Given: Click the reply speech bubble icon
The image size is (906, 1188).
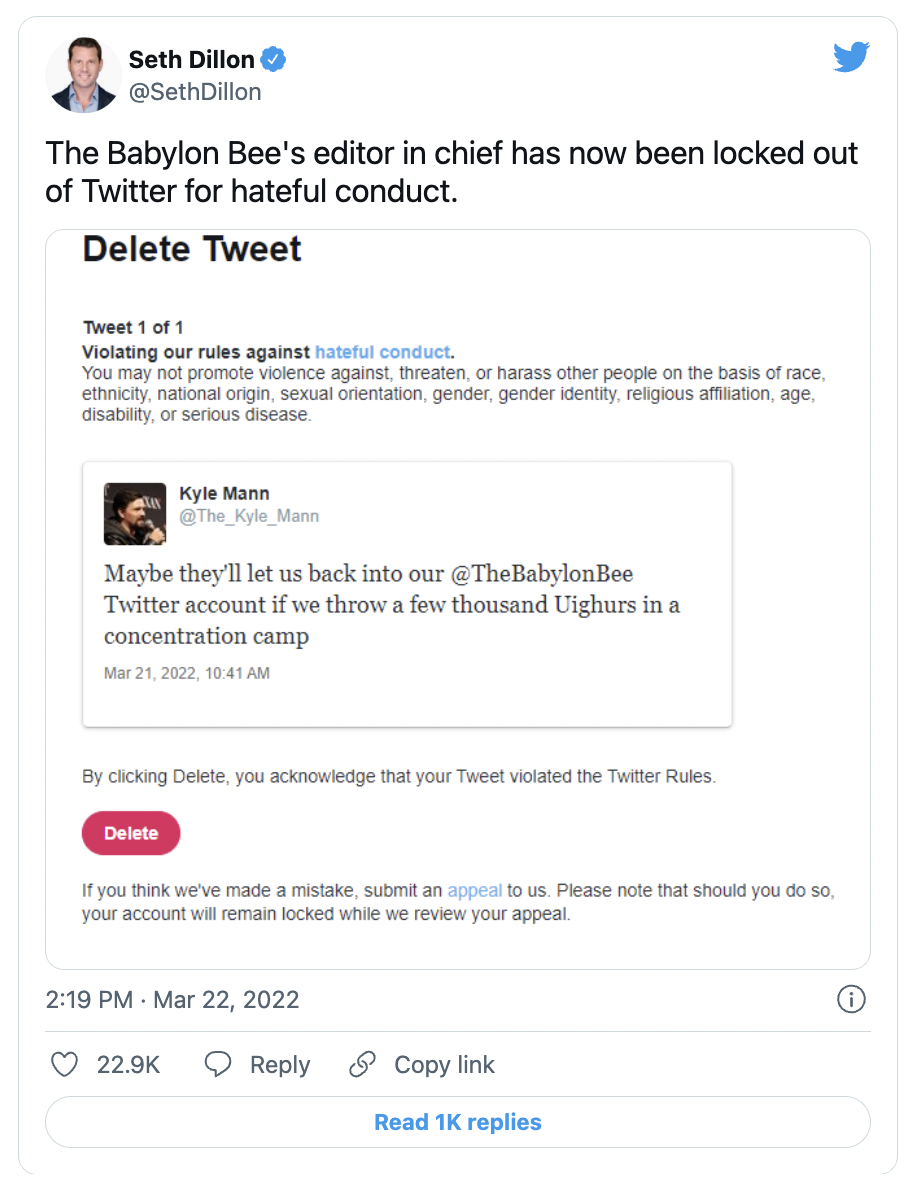Looking at the screenshot, I should click(218, 1064).
